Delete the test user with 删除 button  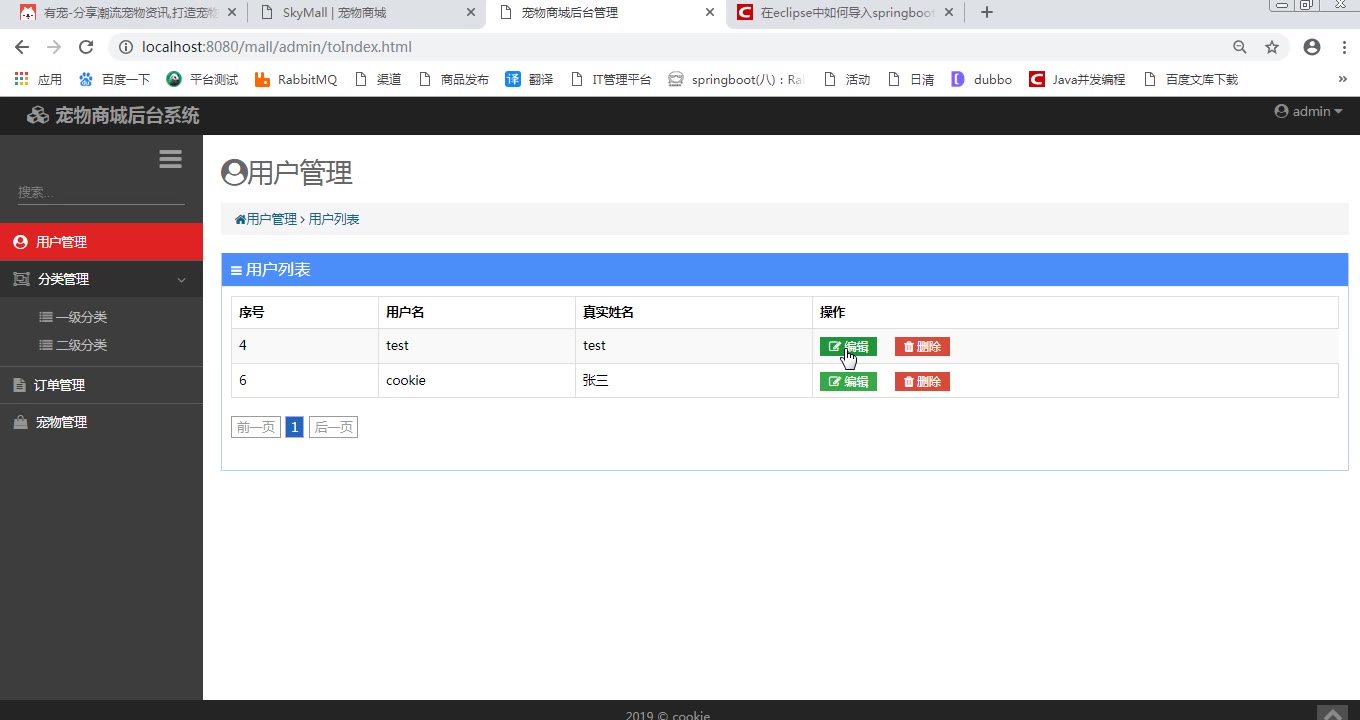click(x=922, y=347)
